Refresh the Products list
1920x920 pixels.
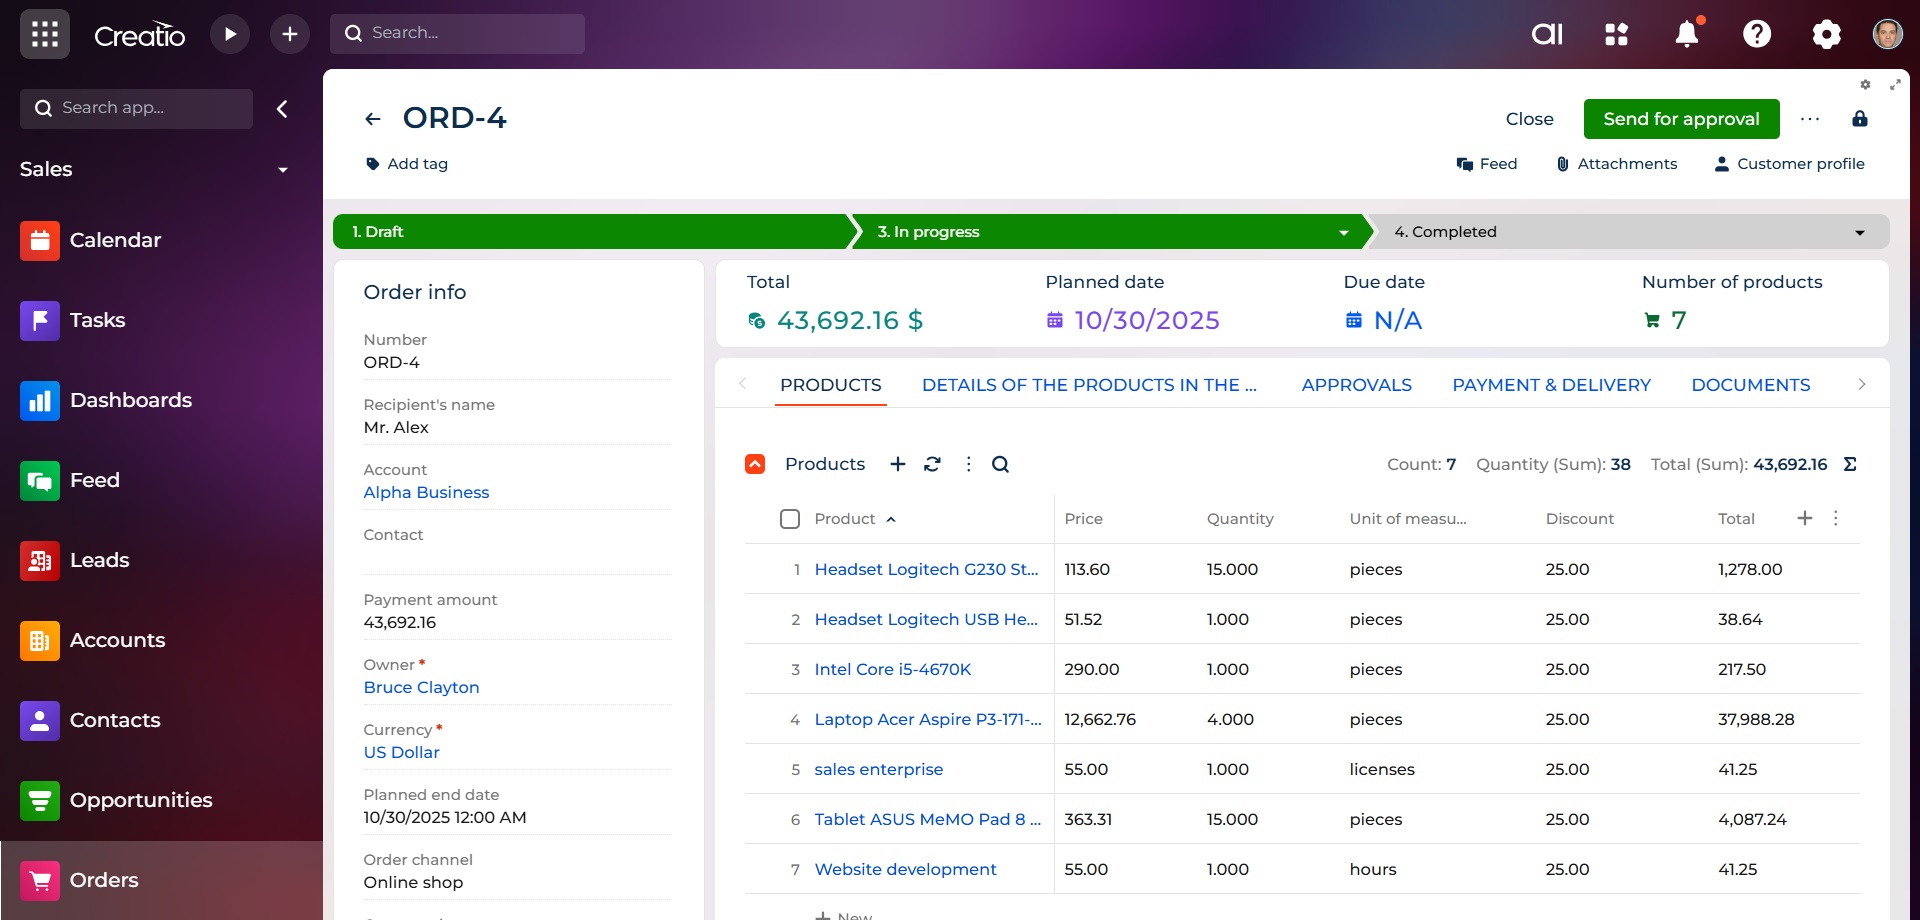pyautogui.click(x=932, y=464)
